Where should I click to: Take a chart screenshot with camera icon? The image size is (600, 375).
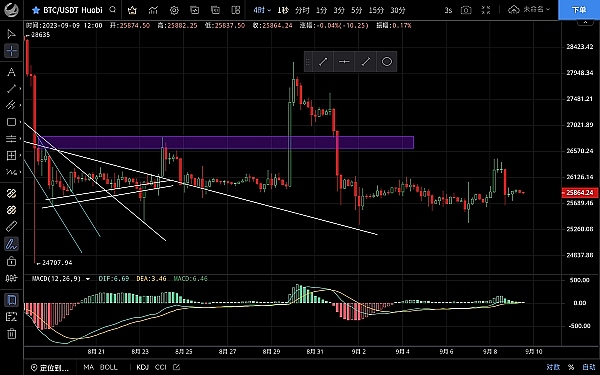pyautogui.click(x=466, y=10)
